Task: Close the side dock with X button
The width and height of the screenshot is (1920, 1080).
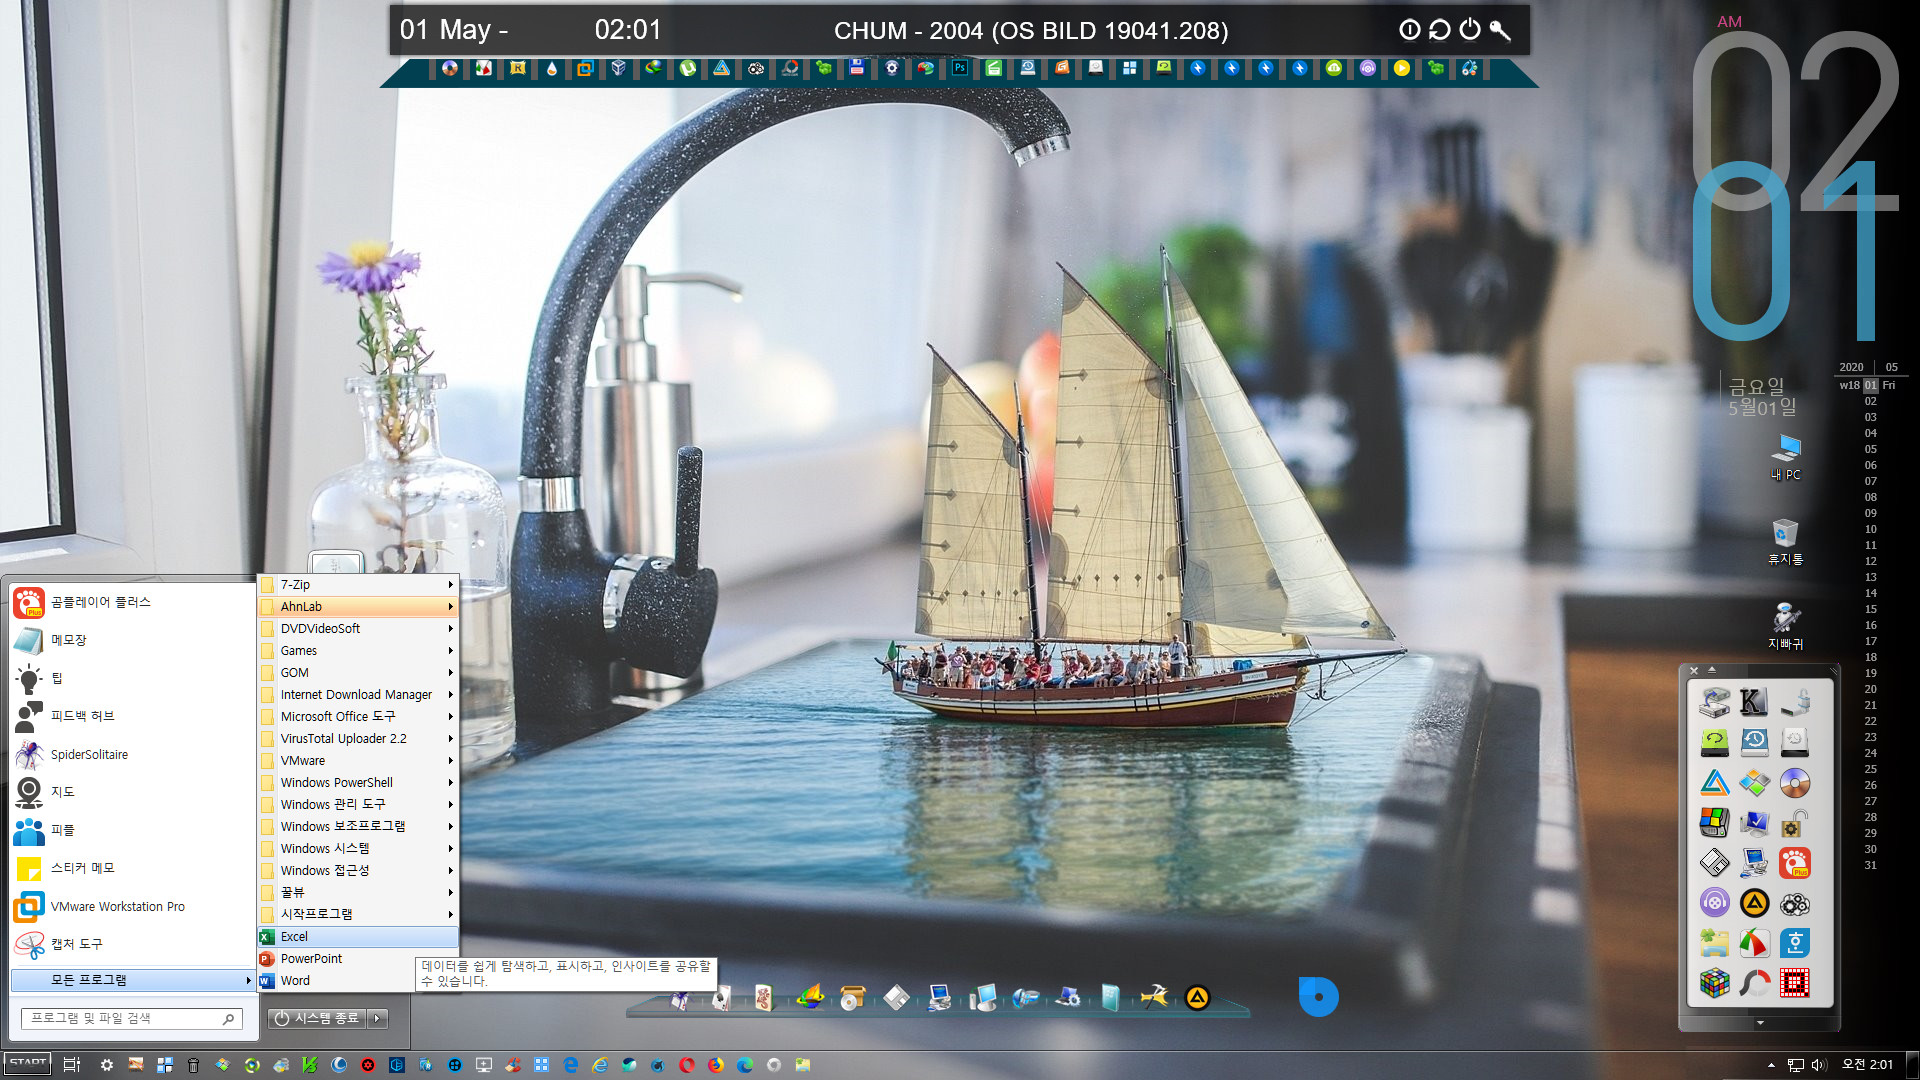Action: (x=1693, y=670)
